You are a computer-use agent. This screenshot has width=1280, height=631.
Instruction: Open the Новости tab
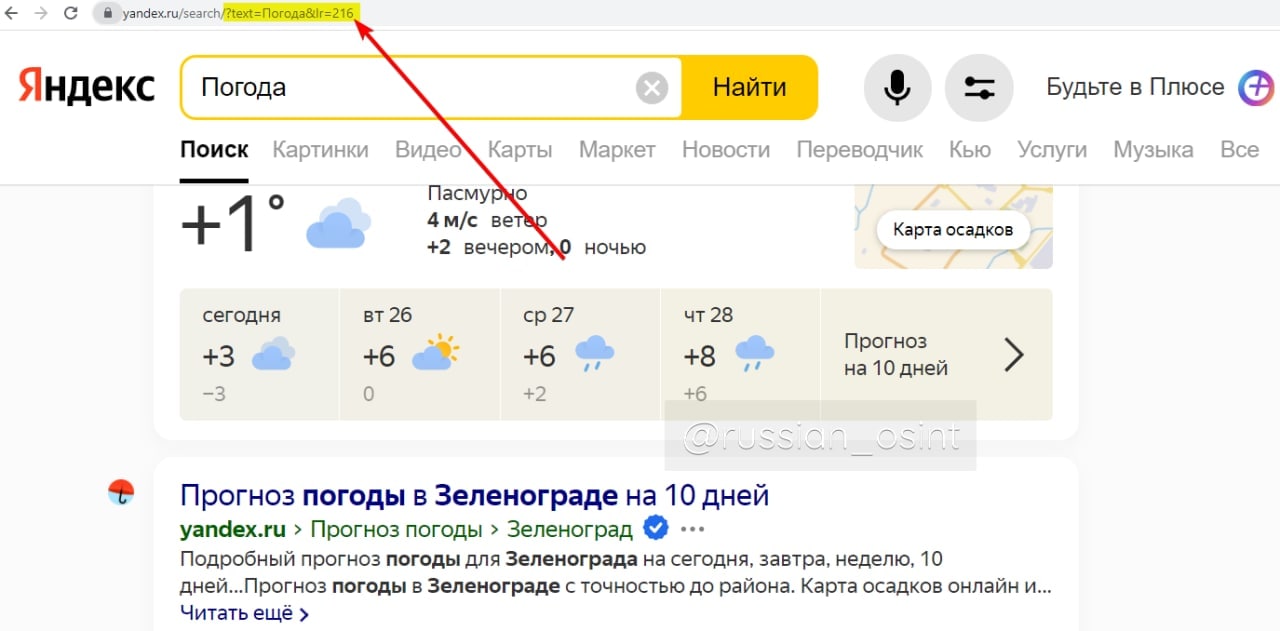(726, 150)
